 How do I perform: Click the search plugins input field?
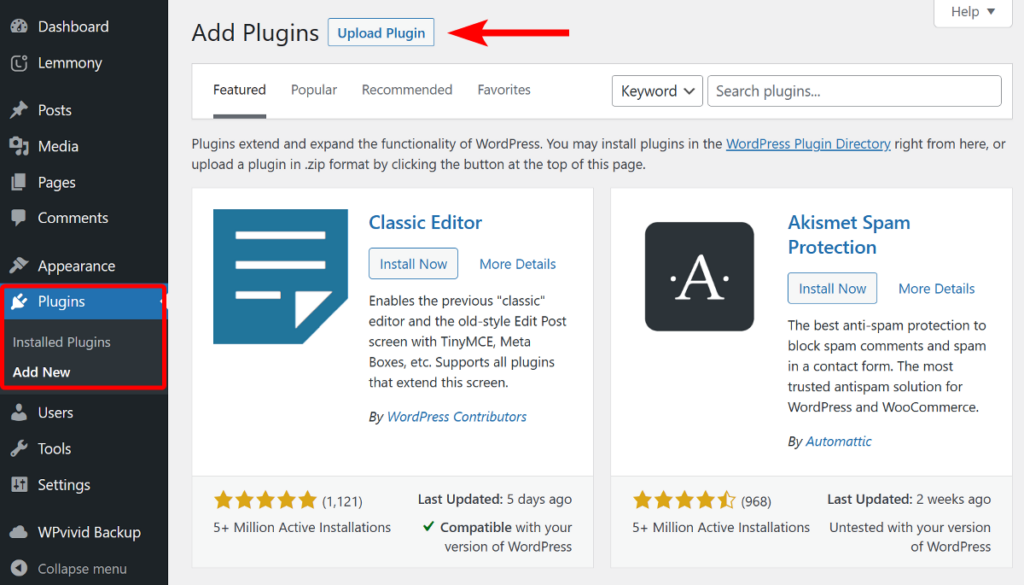tap(854, 90)
